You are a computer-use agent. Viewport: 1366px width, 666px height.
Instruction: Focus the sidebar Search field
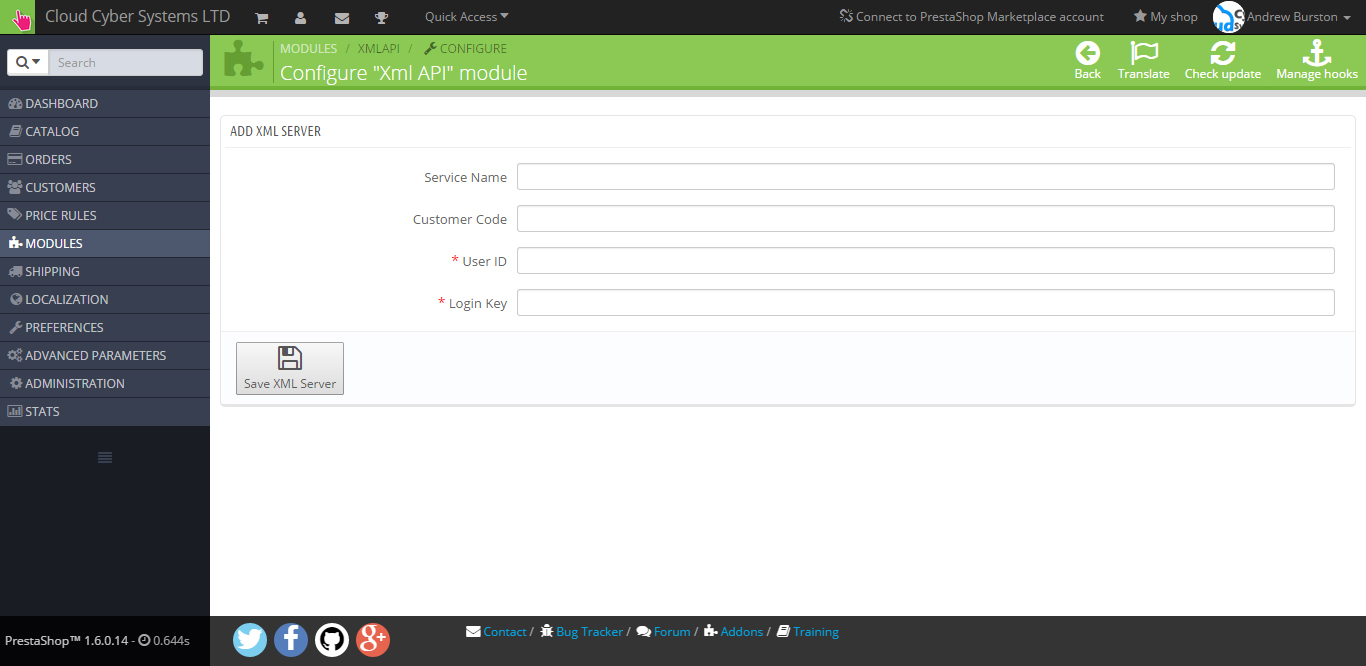[125, 62]
